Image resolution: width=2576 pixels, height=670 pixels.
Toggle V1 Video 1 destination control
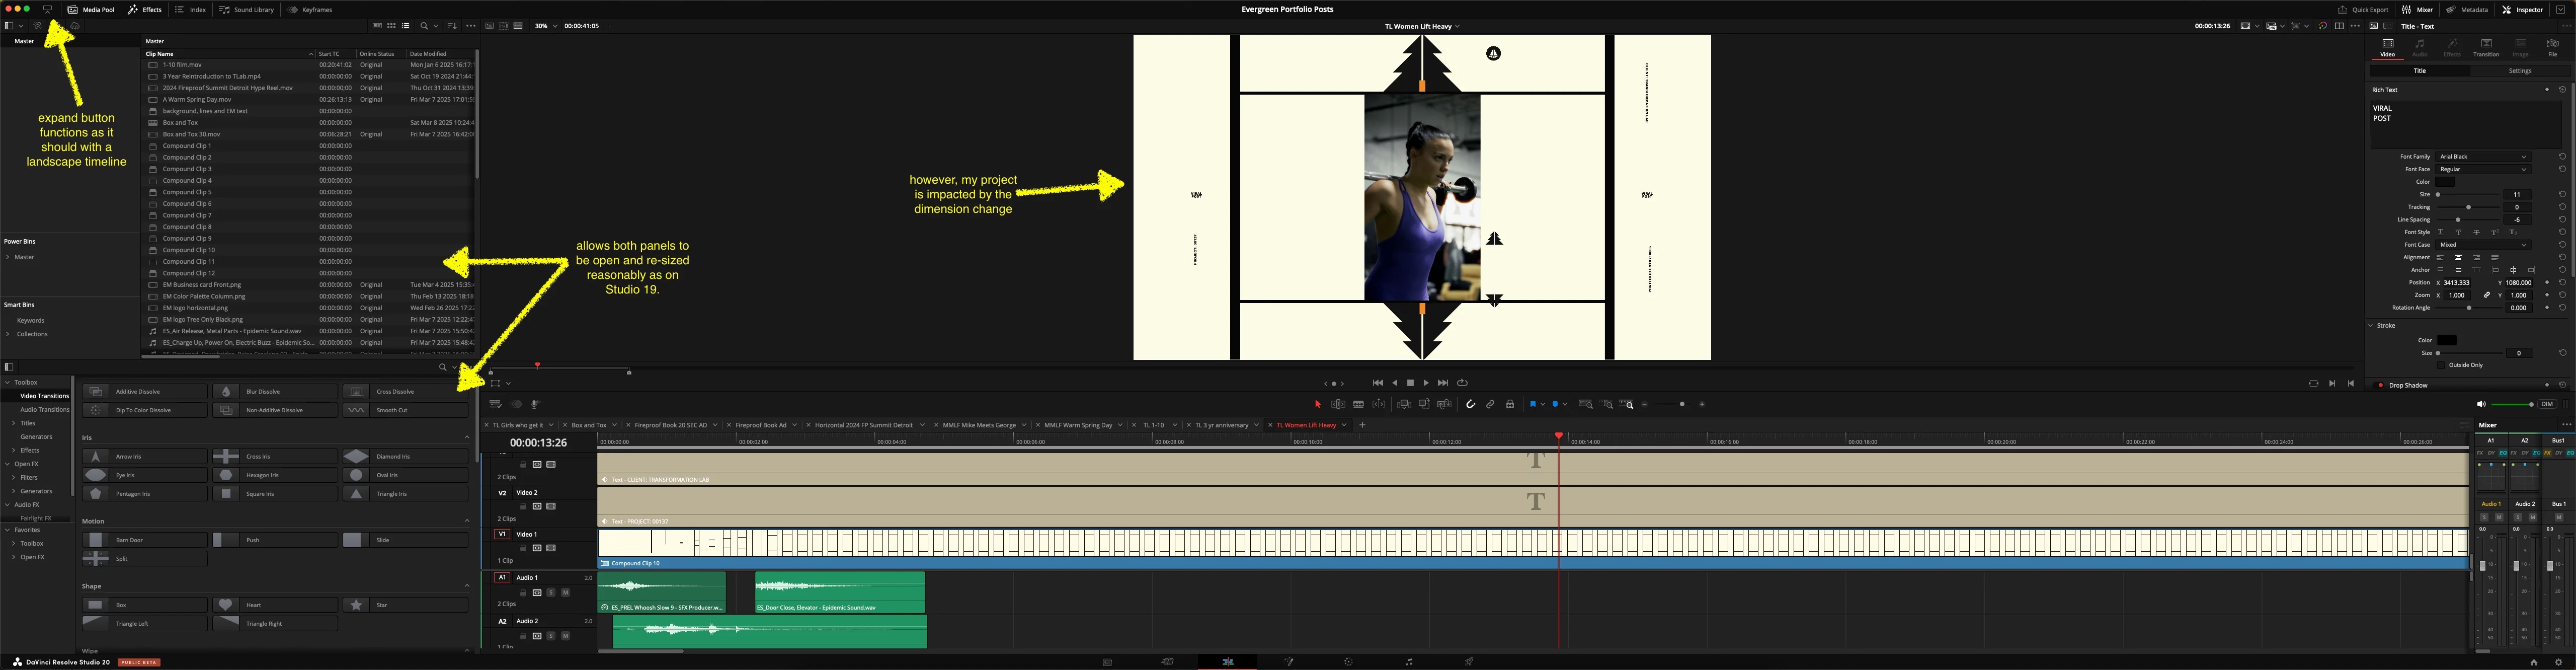502,534
